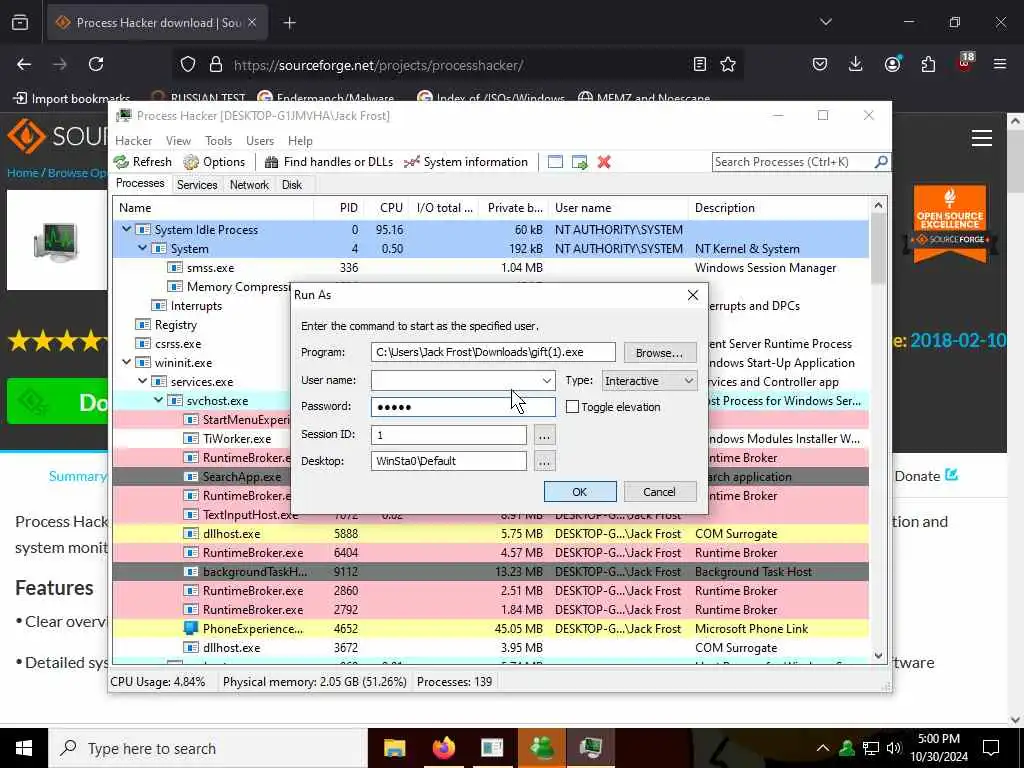
Task: Collapse the wininit.exe tree node
Action: [x=127, y=362]
